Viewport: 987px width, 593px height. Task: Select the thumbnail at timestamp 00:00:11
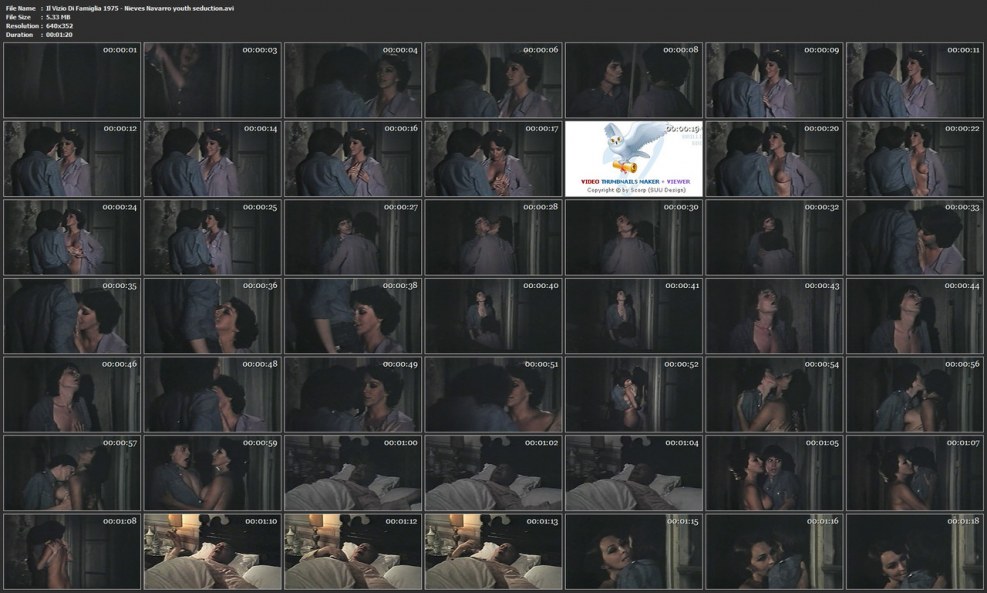[x=915, y=80]
